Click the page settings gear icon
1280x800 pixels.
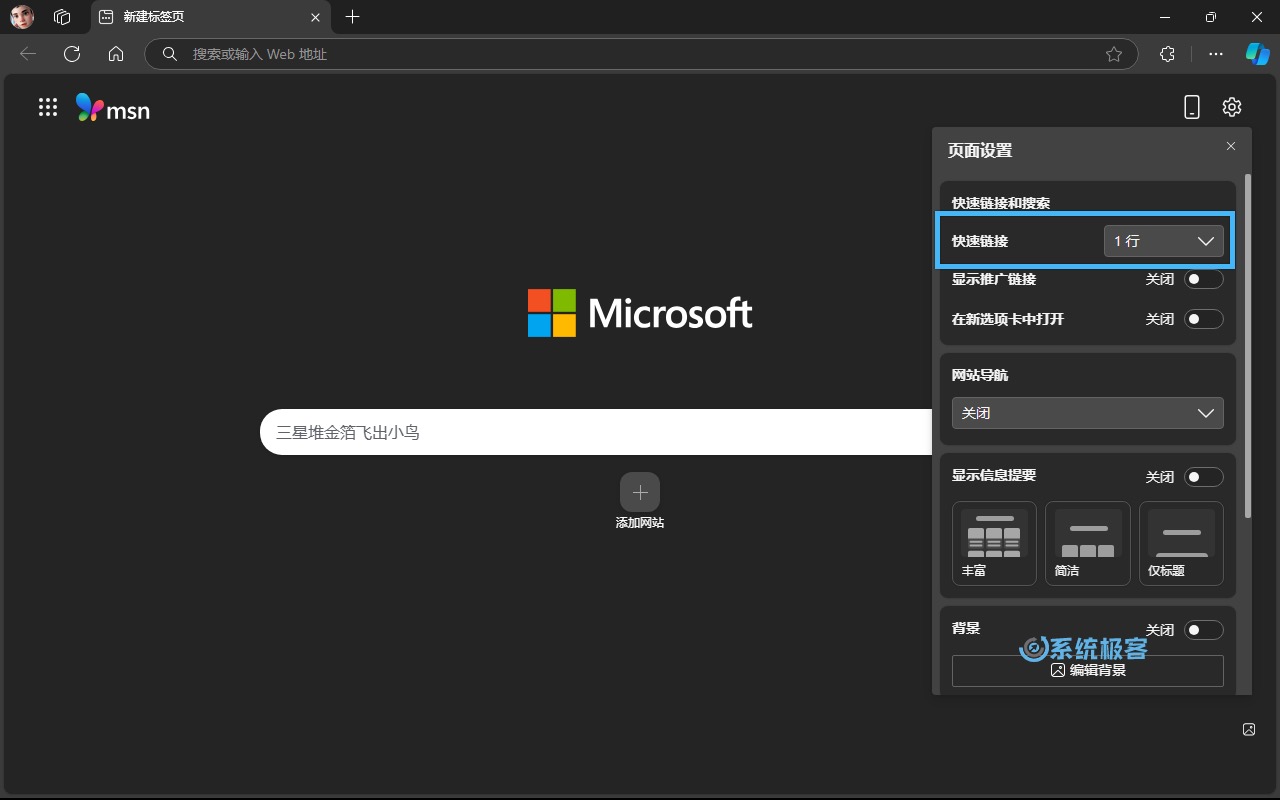[x=1232, y=107]
